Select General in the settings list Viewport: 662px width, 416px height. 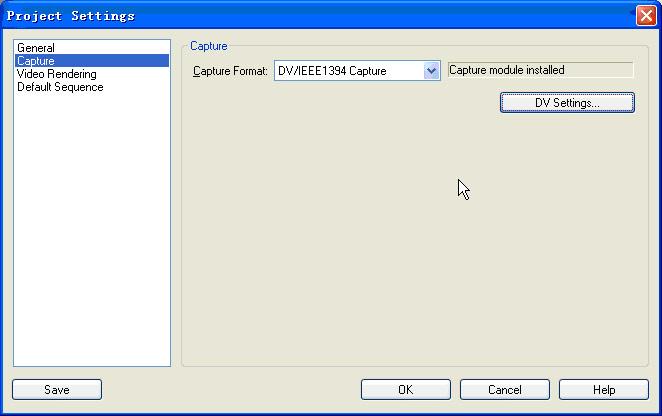click(x=92, y=48)
